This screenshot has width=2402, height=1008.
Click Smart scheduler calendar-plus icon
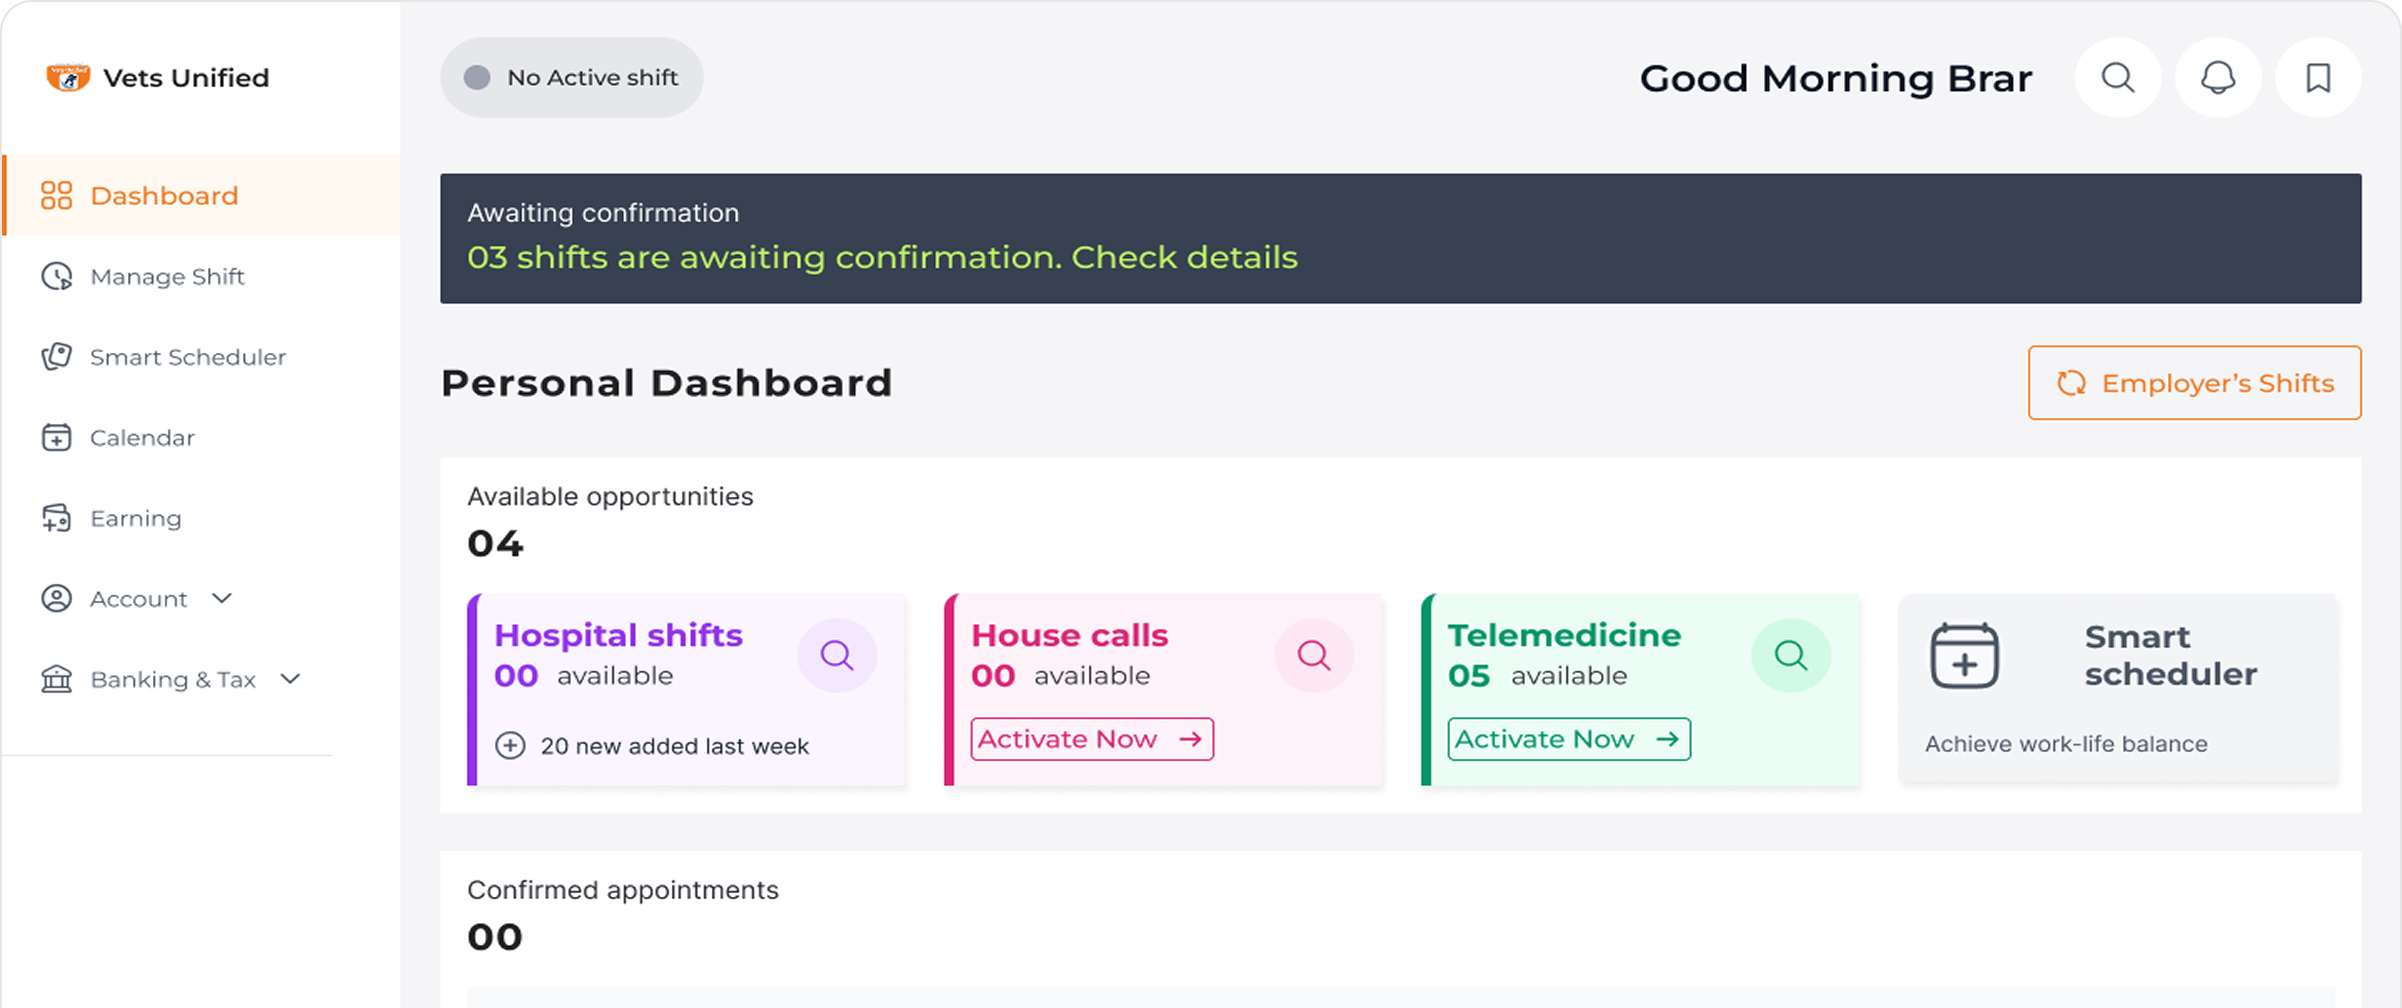click(1964, 656)
